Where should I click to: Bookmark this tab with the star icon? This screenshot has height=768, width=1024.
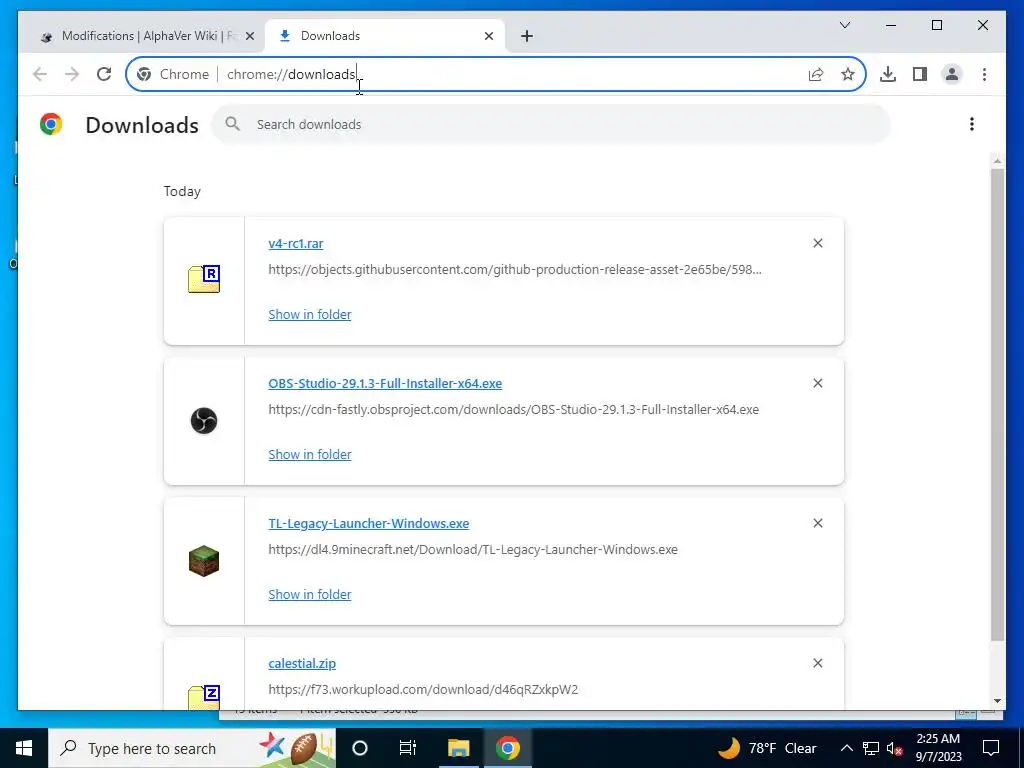click(848, 74)
